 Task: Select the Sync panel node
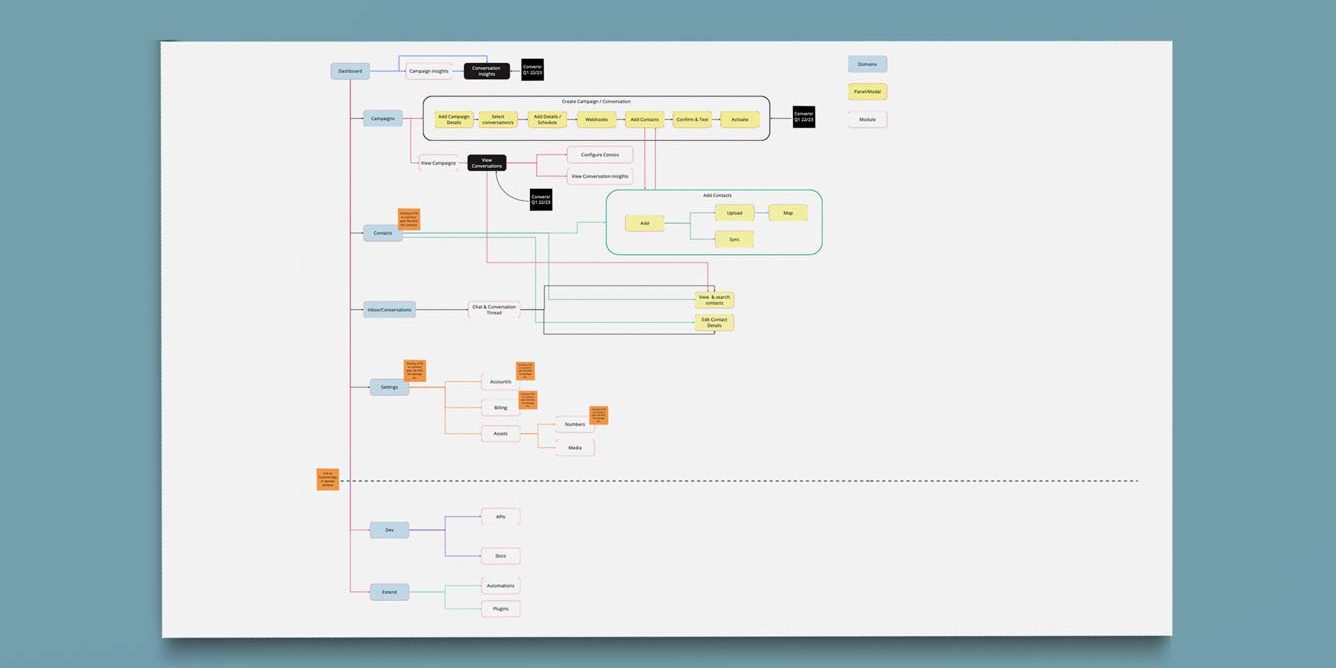point(735,239)
